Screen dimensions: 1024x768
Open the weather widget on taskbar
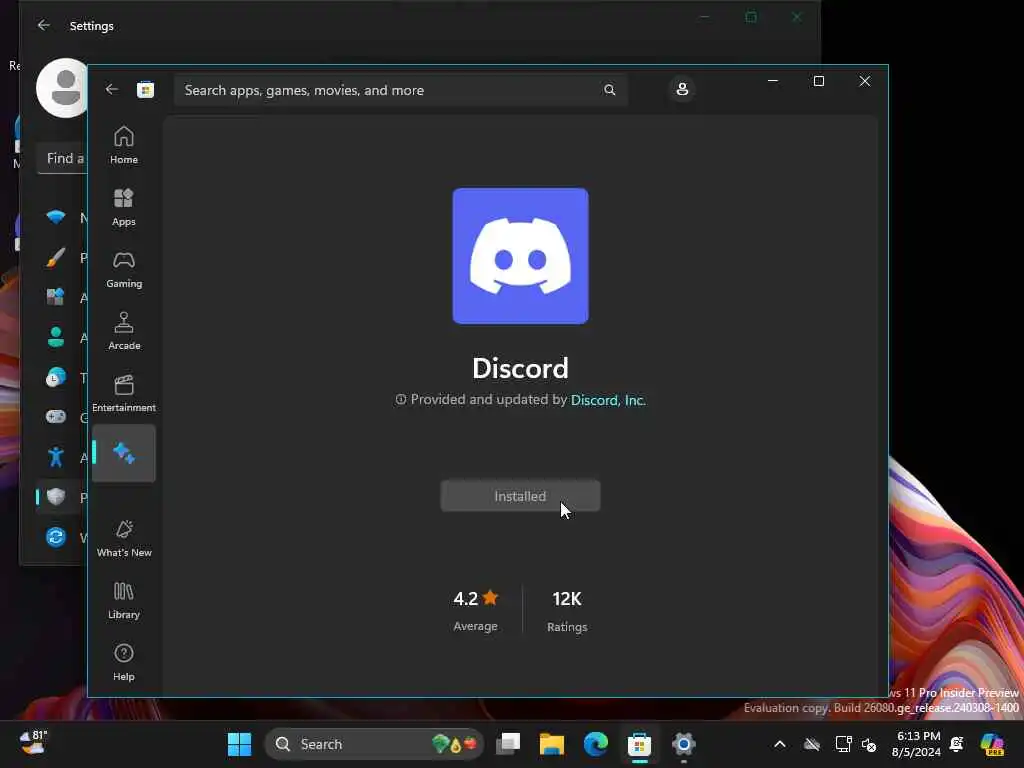[x=33, y=743]
